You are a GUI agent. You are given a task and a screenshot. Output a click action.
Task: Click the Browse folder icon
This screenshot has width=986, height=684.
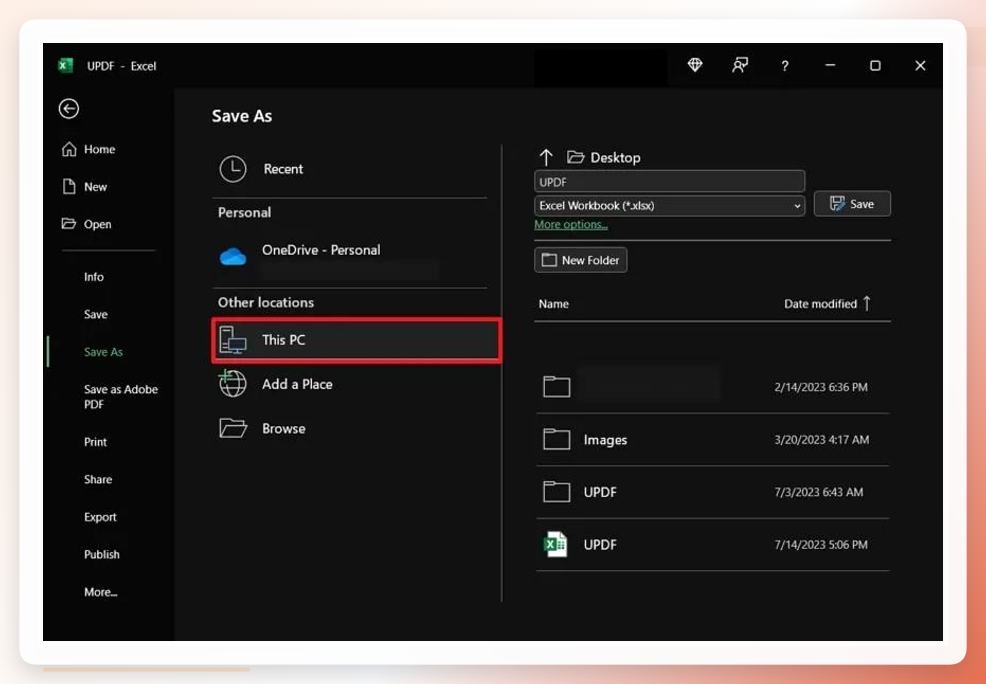[x=233, y=428]
